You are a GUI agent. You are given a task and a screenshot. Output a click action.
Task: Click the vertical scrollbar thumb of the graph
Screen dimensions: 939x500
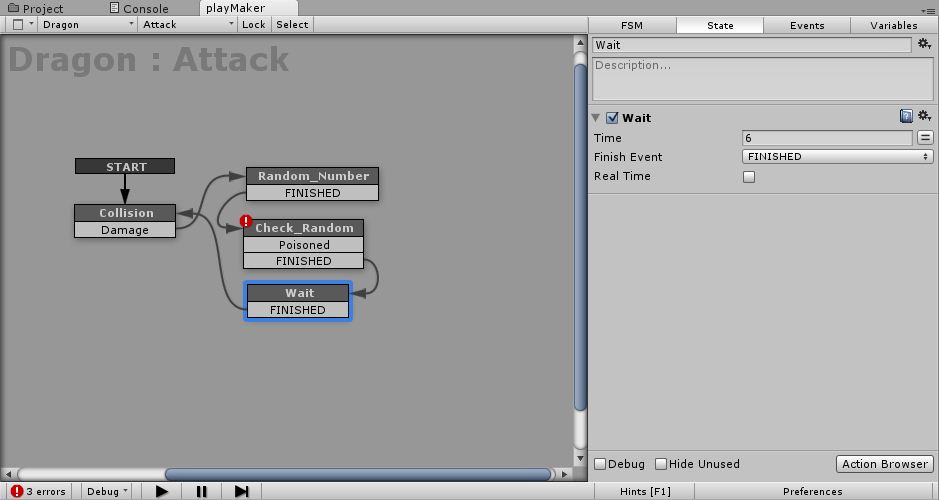[580, 237]
